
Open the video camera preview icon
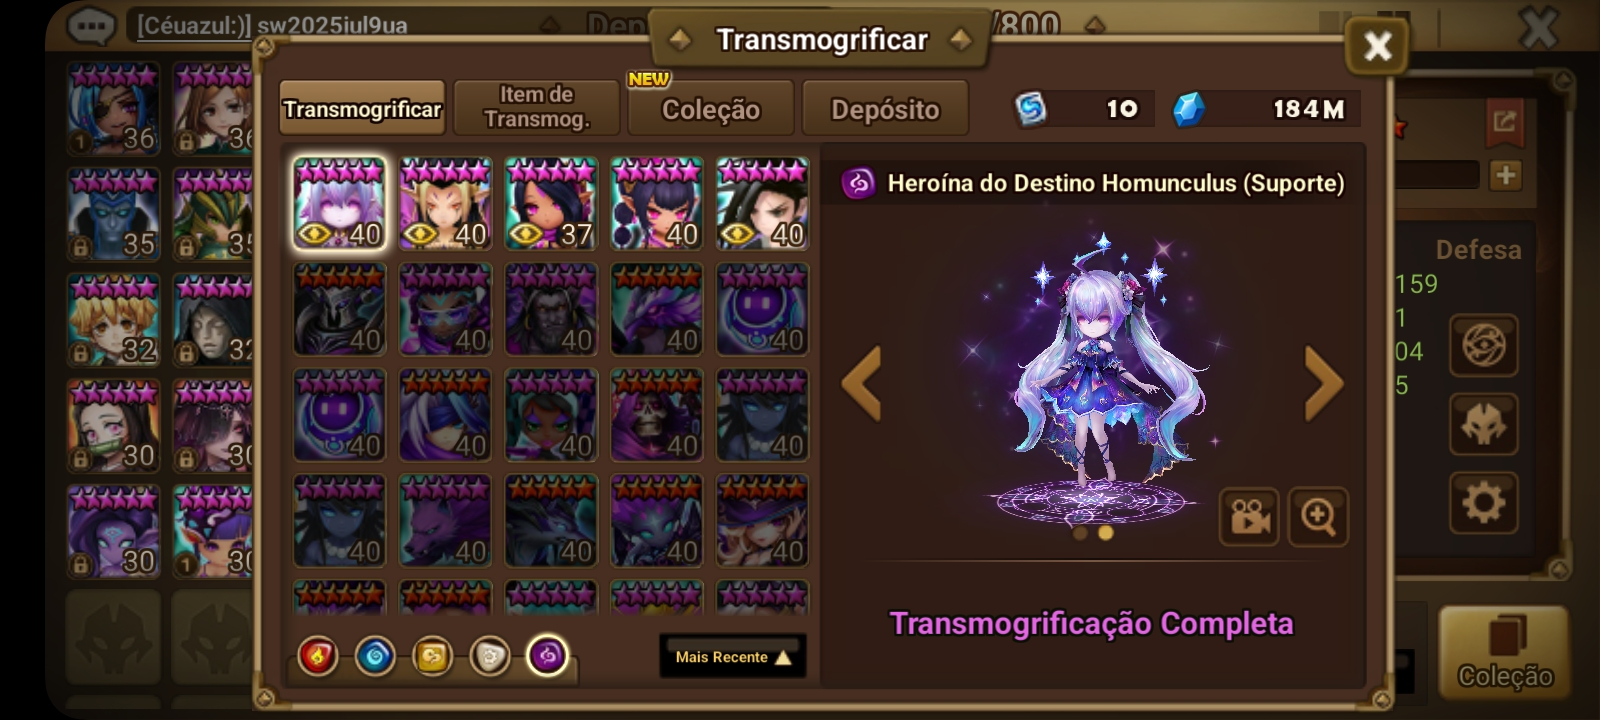pyautogui.click(x=1249, y=517)
